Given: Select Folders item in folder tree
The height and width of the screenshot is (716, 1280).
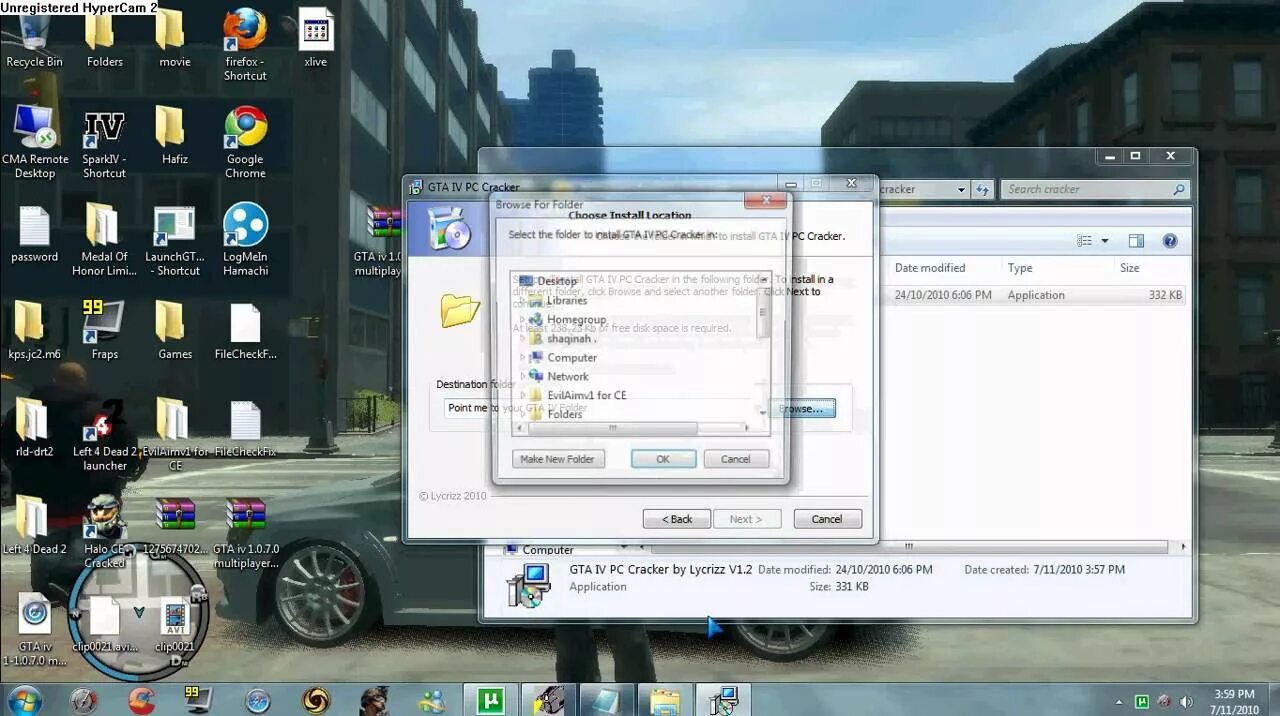Looking at the screenshot, I should point(564,414).
